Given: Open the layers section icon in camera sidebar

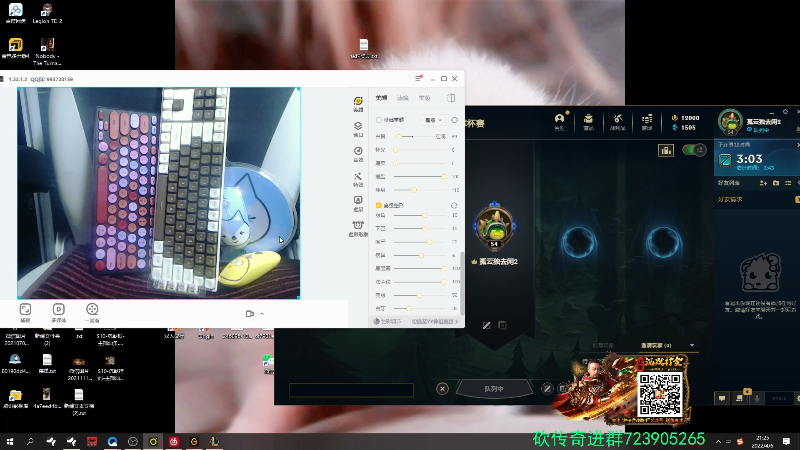Looking at the screenshot, I should click(x=358, y=129).
